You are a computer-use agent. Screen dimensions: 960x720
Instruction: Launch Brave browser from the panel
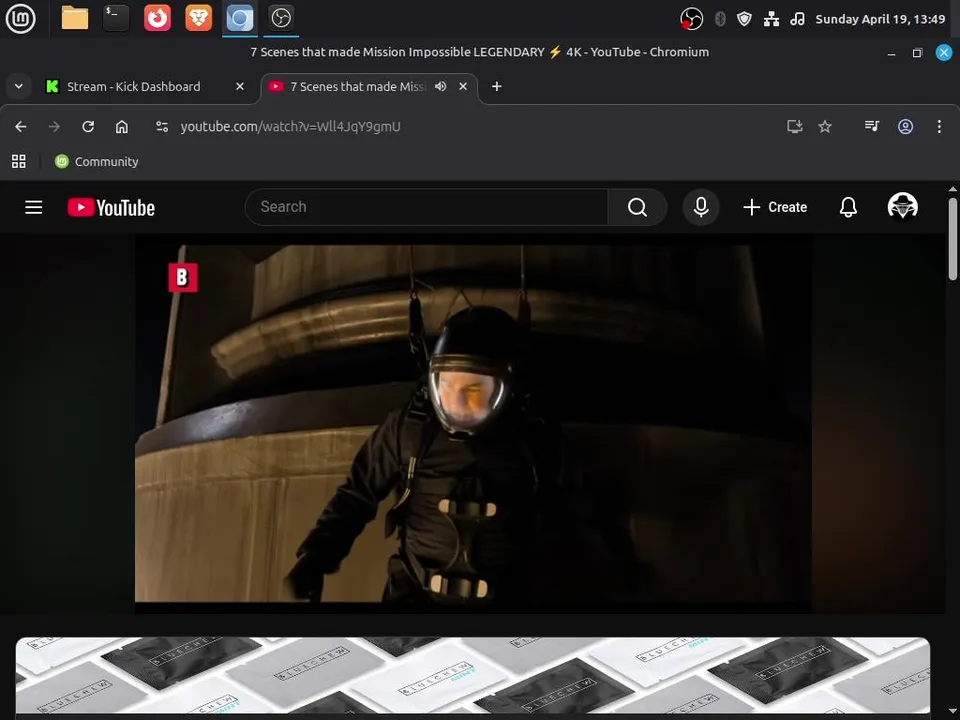click(x=198, y=18)
